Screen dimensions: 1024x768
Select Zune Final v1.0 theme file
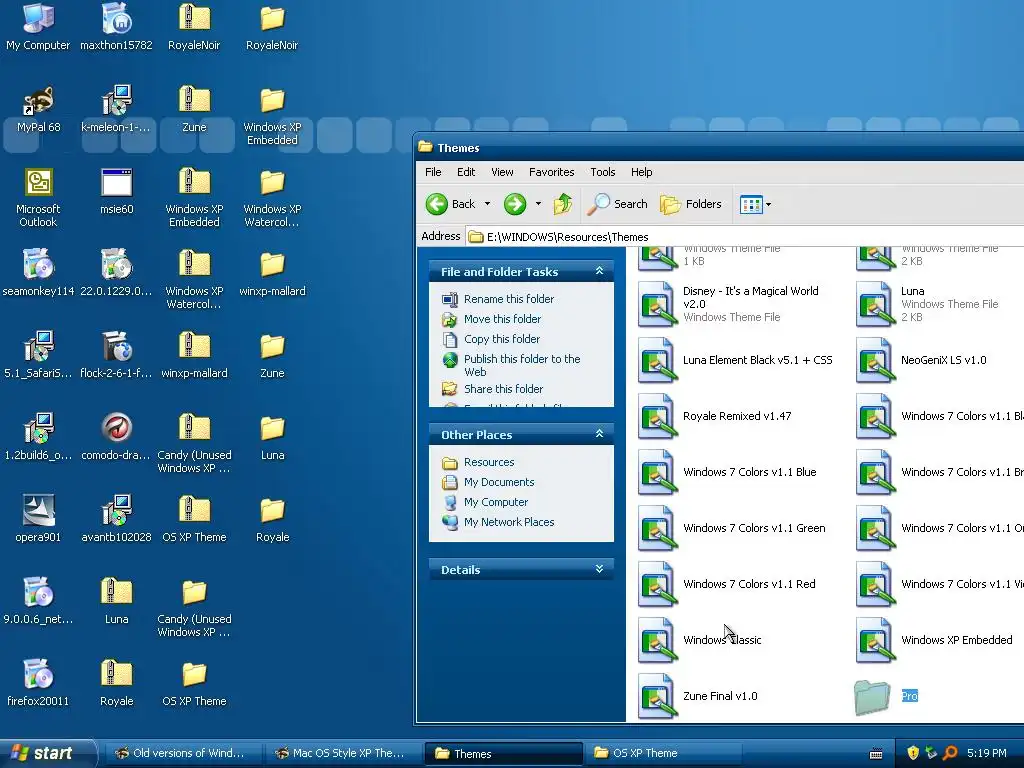[698, 697]
